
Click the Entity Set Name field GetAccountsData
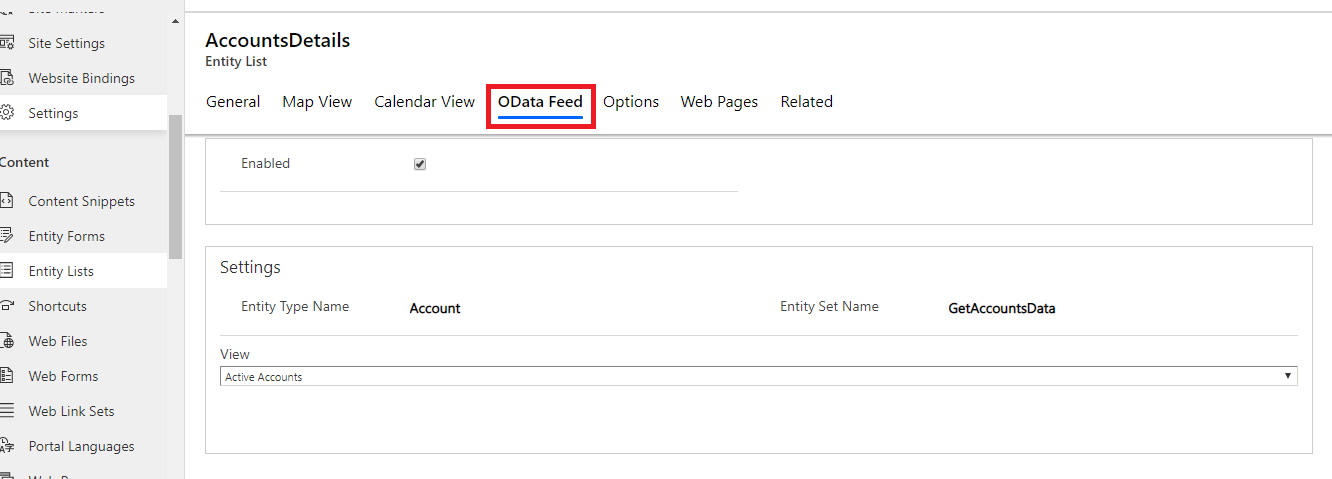1001,309
